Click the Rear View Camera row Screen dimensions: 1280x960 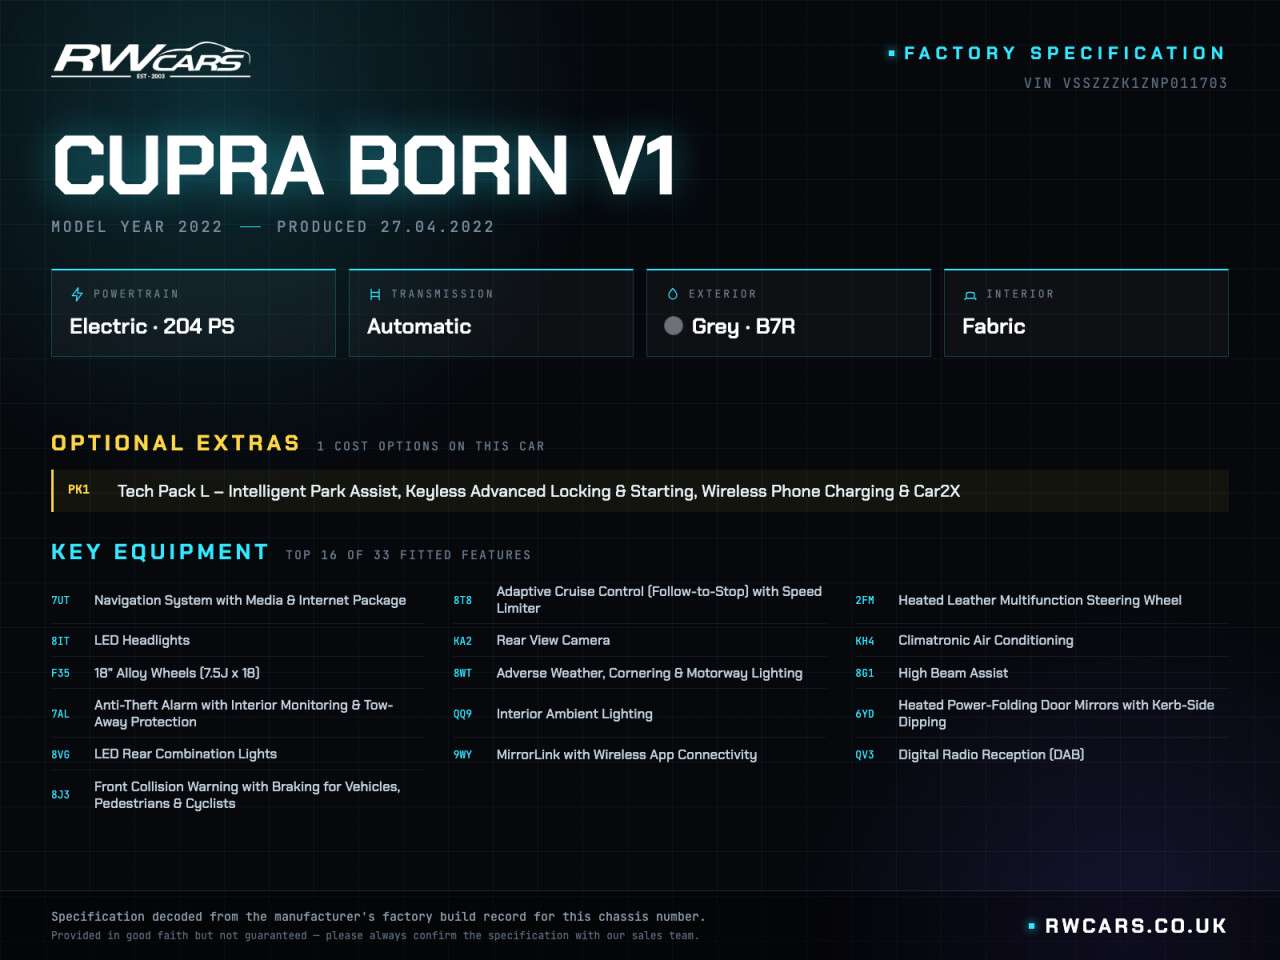pyautogui.click(x=640, y=640)
